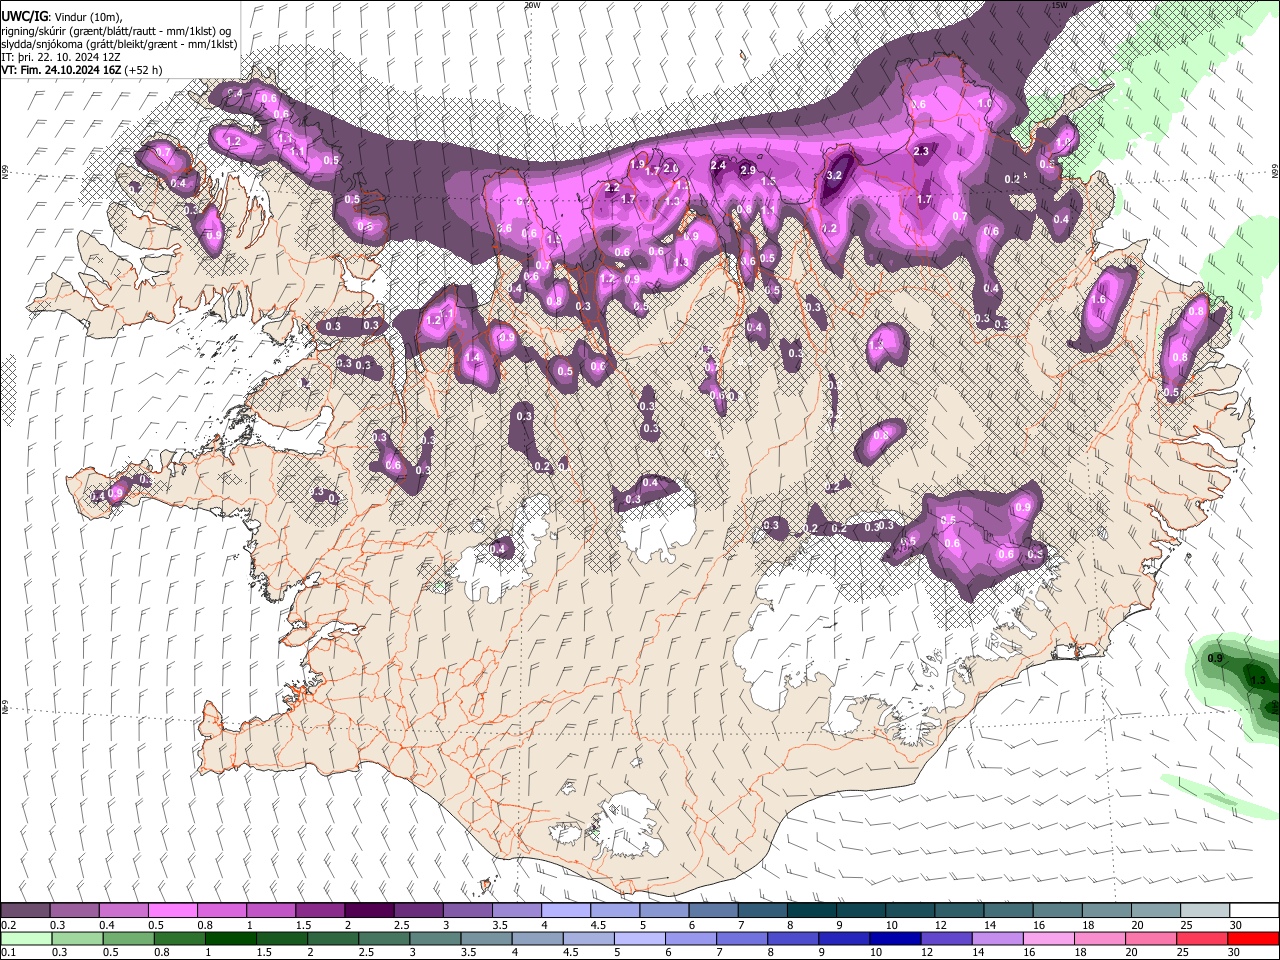
Task: Pick the darkest purple swatch labeled 2 in upper legend
Action: 368,911
